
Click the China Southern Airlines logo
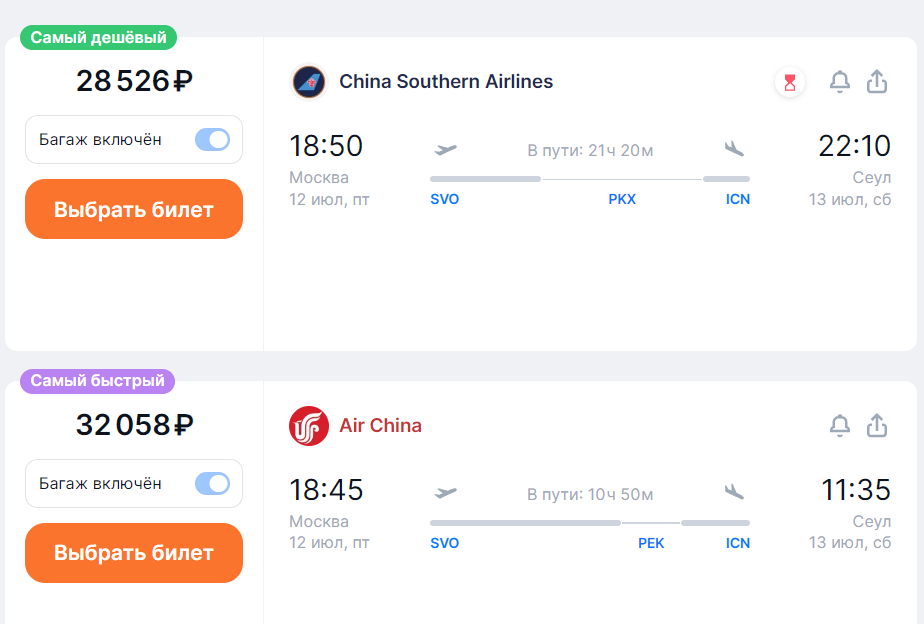tap(309, 82)
